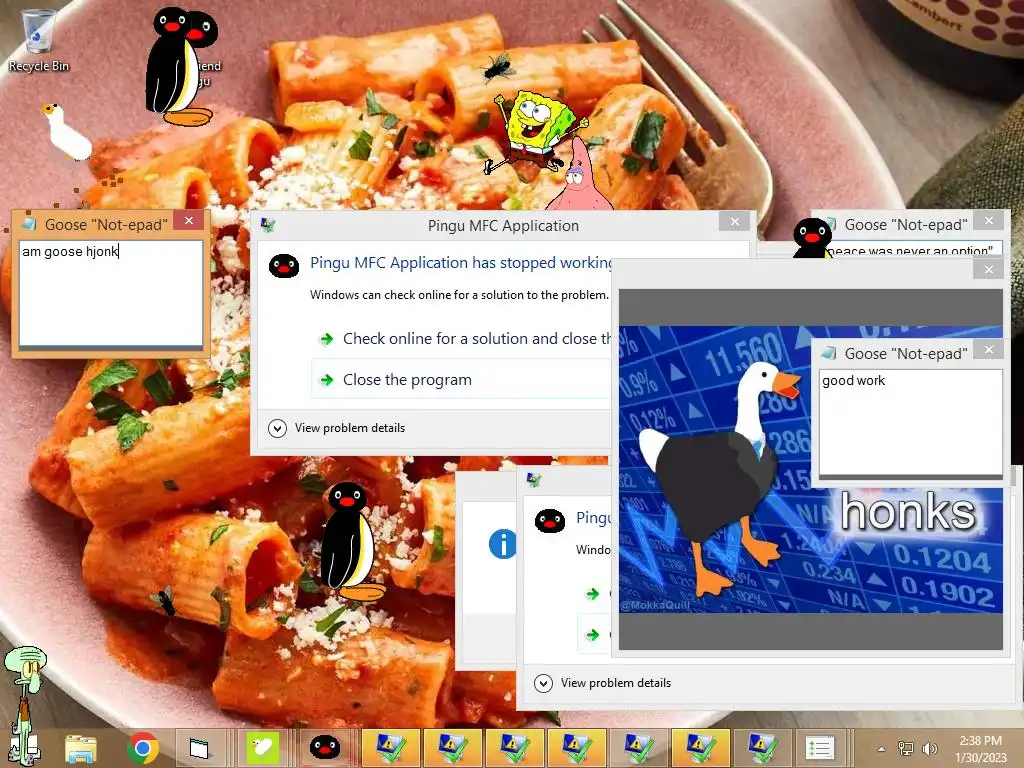Click the white goose taskbar icon
Image resolution: width=1024 pixels, height=768 pixels.
262,748
